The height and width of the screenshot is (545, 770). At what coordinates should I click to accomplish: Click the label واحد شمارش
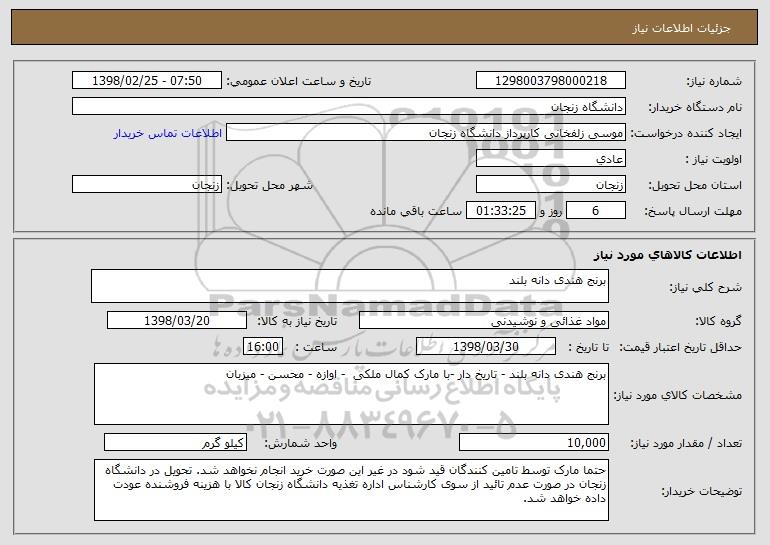301,444
